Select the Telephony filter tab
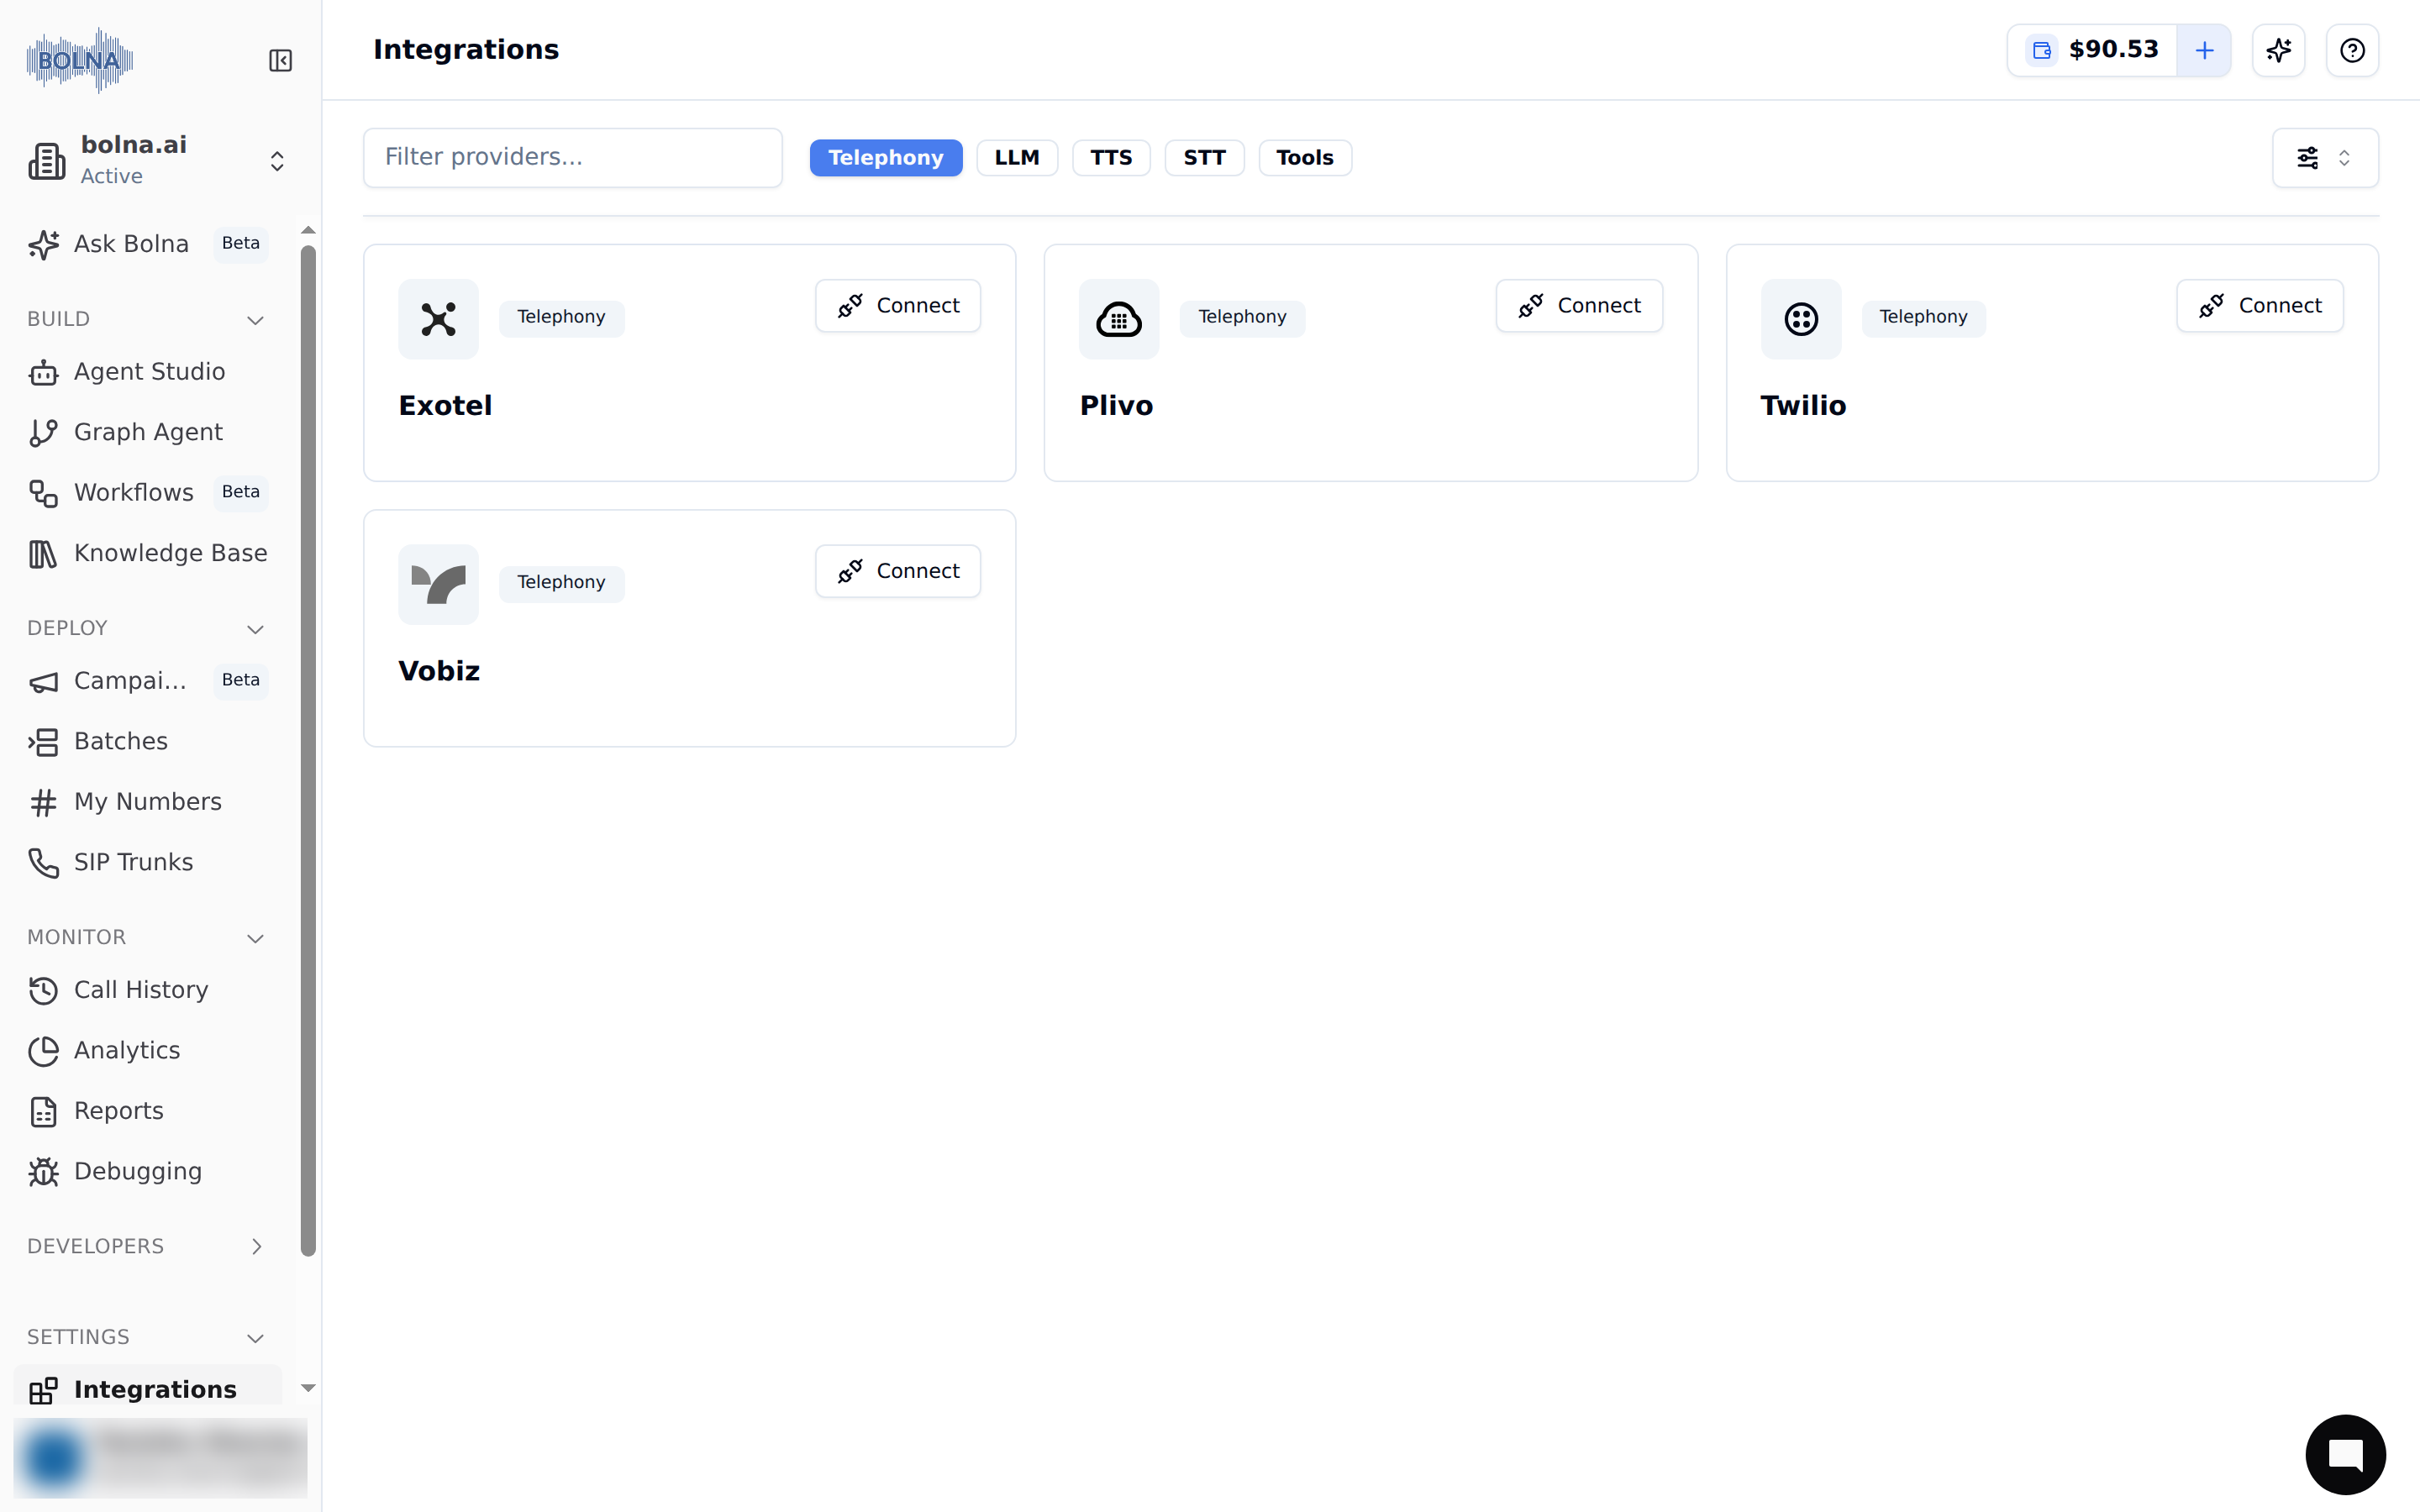This screenshot has width=2420, height=1512. pyautogui.click(x=886, y=158)
